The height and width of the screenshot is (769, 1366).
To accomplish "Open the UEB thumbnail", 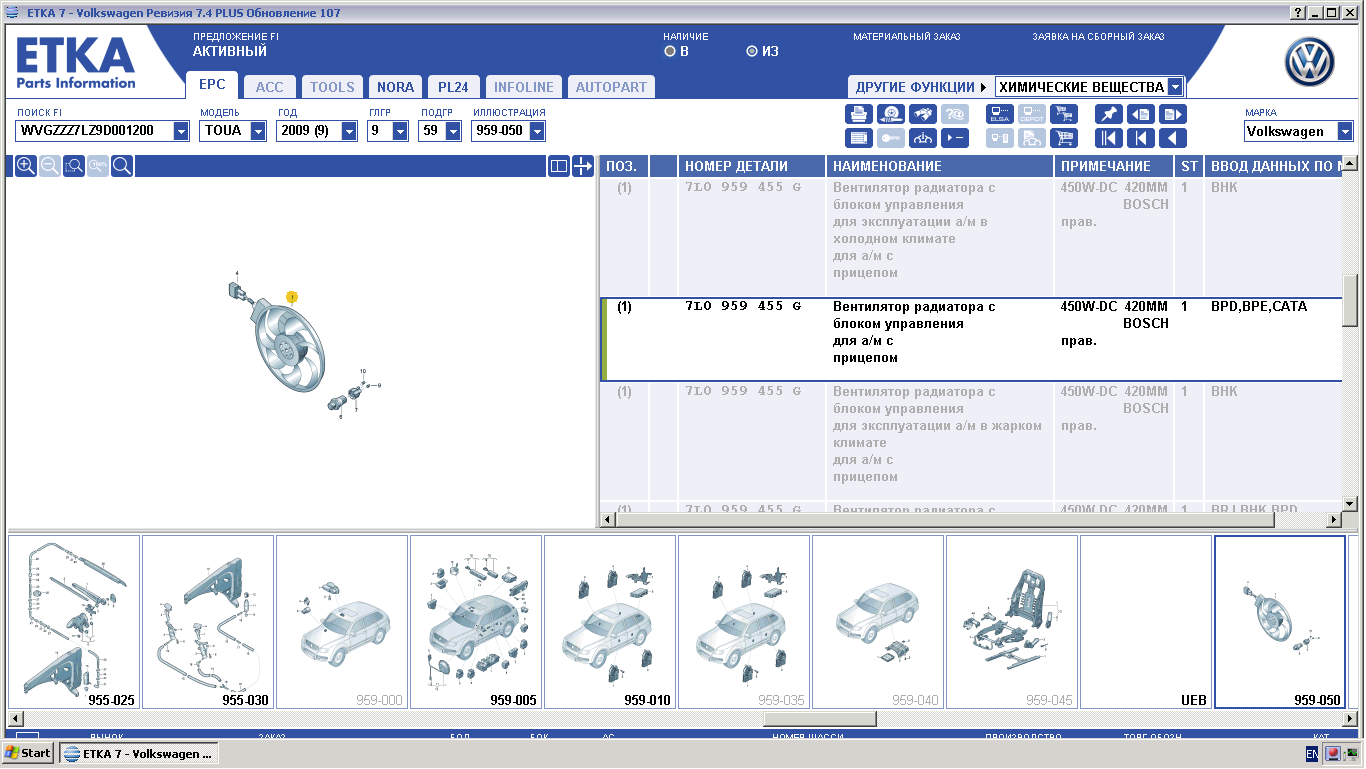I will pyautogui.click(x=1146, y=622).
